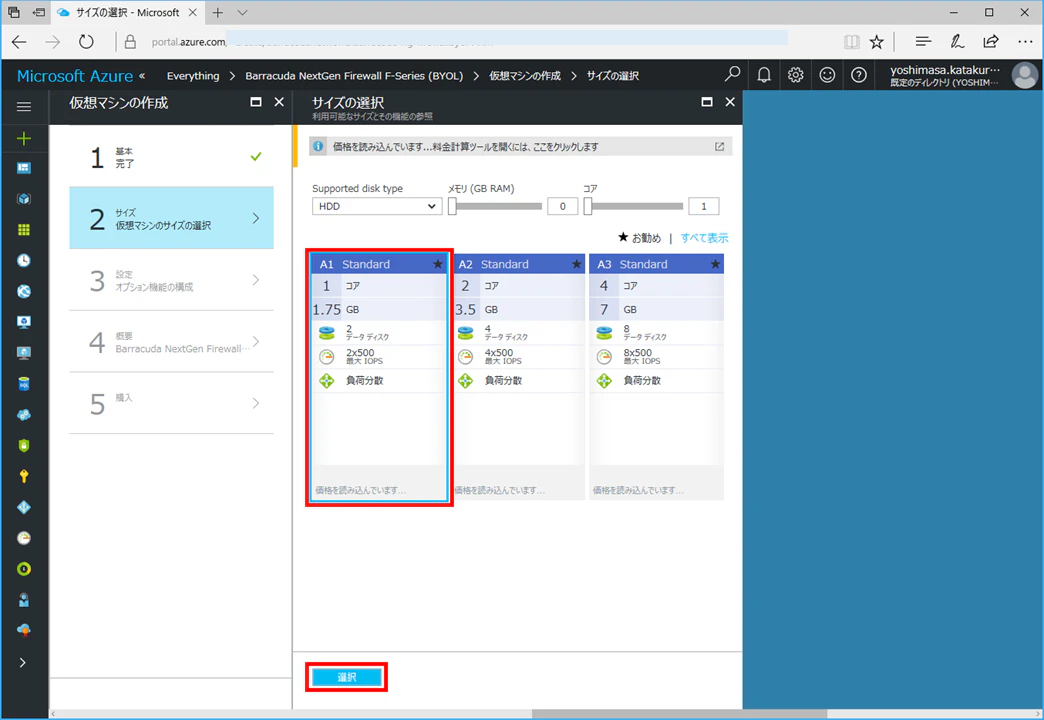Click the memory GB RAM slider handle
The width and height of the screenshot is (1044, 720).
coord(452,206)
